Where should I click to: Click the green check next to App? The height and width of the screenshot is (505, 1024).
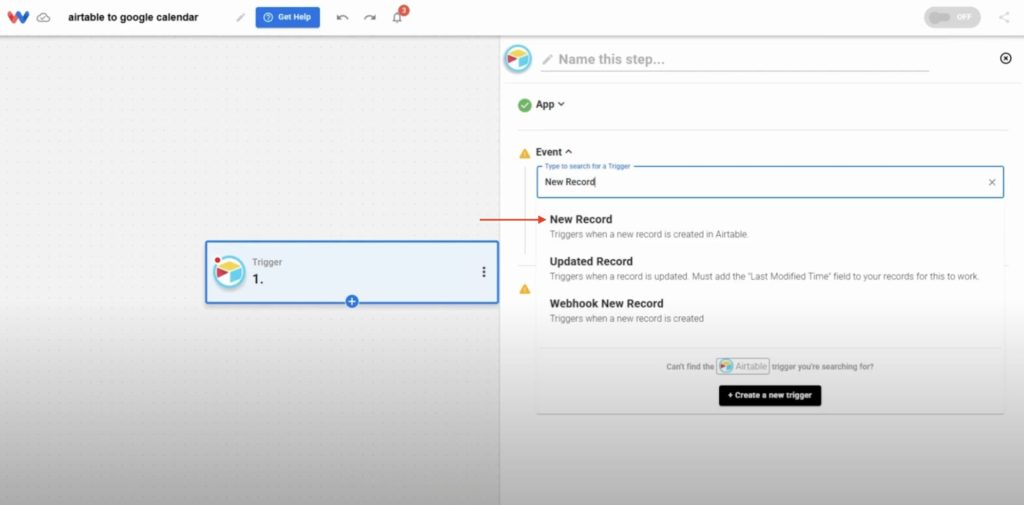(525, 105)
